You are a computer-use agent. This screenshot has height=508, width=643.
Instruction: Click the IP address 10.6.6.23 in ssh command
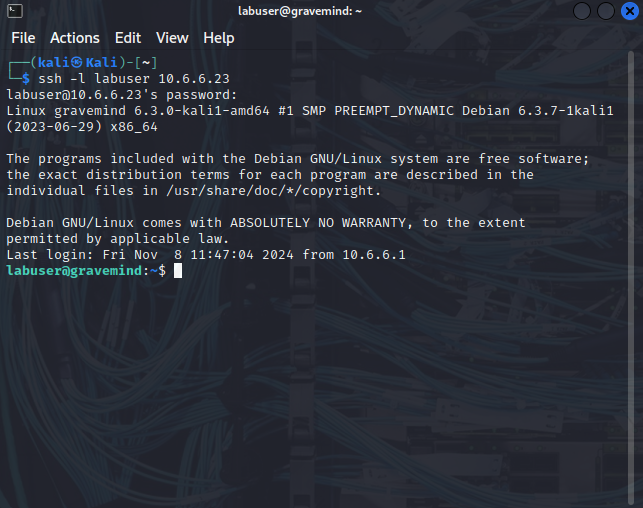pyautogui.click(x=194, y=79)
